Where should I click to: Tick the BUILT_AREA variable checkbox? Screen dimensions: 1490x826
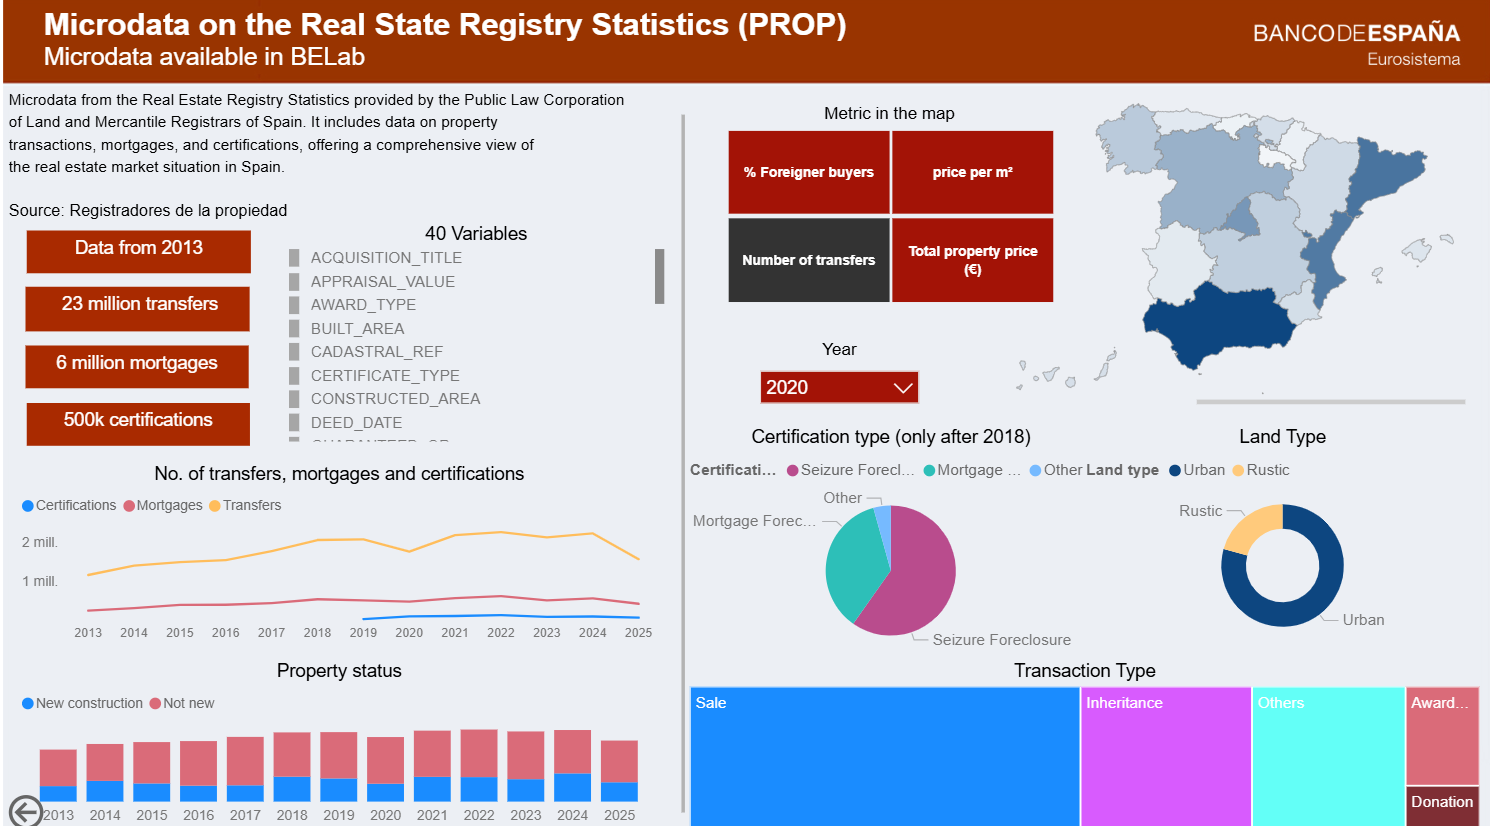click(294, 329)
